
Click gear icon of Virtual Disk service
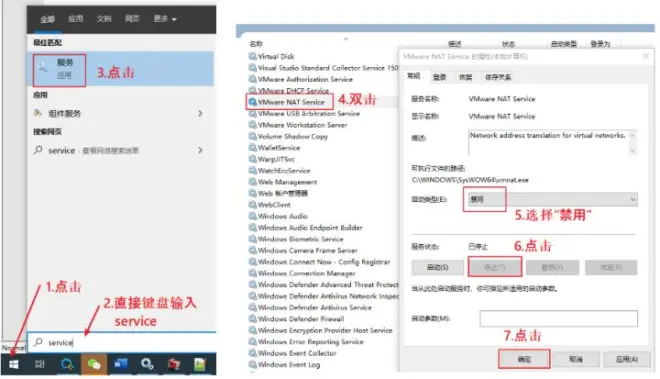(253, 56)
